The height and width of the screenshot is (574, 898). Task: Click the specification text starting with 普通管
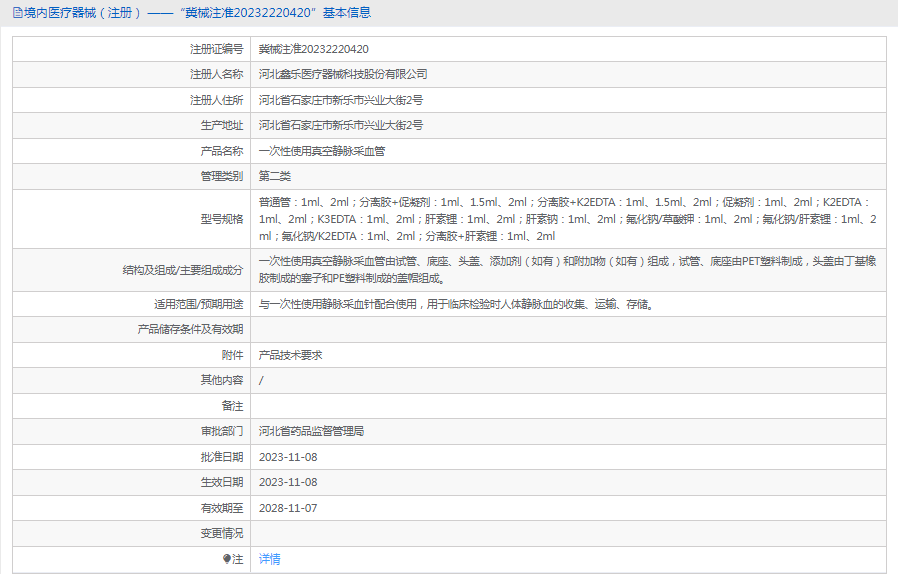(x=568, y=219)
